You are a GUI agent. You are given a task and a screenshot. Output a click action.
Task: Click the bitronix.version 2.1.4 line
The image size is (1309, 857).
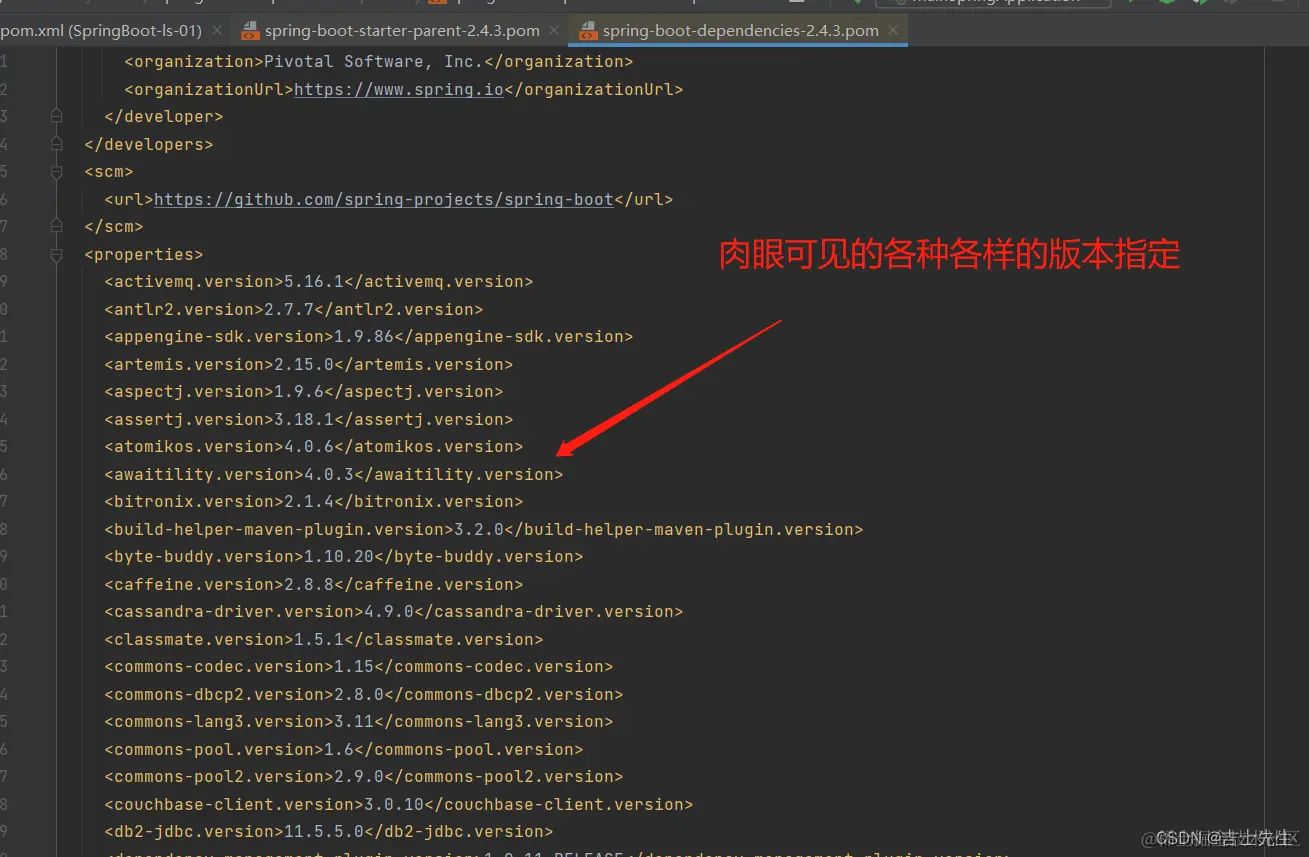(x=313, y=501)
